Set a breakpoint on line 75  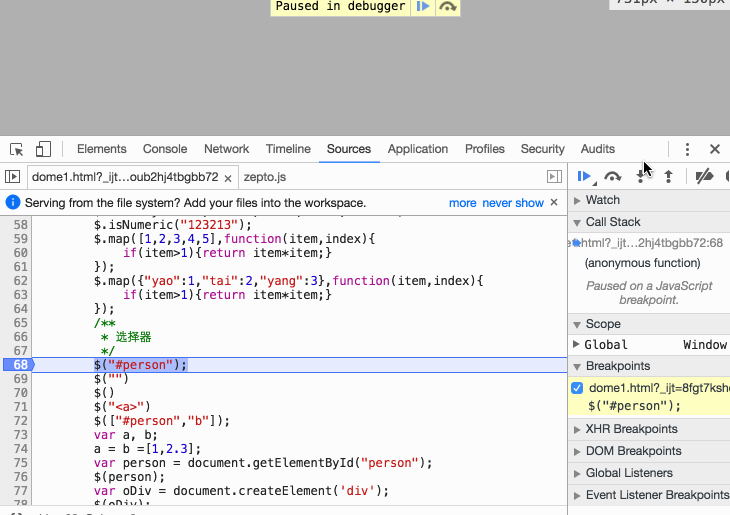pos(20,463)
